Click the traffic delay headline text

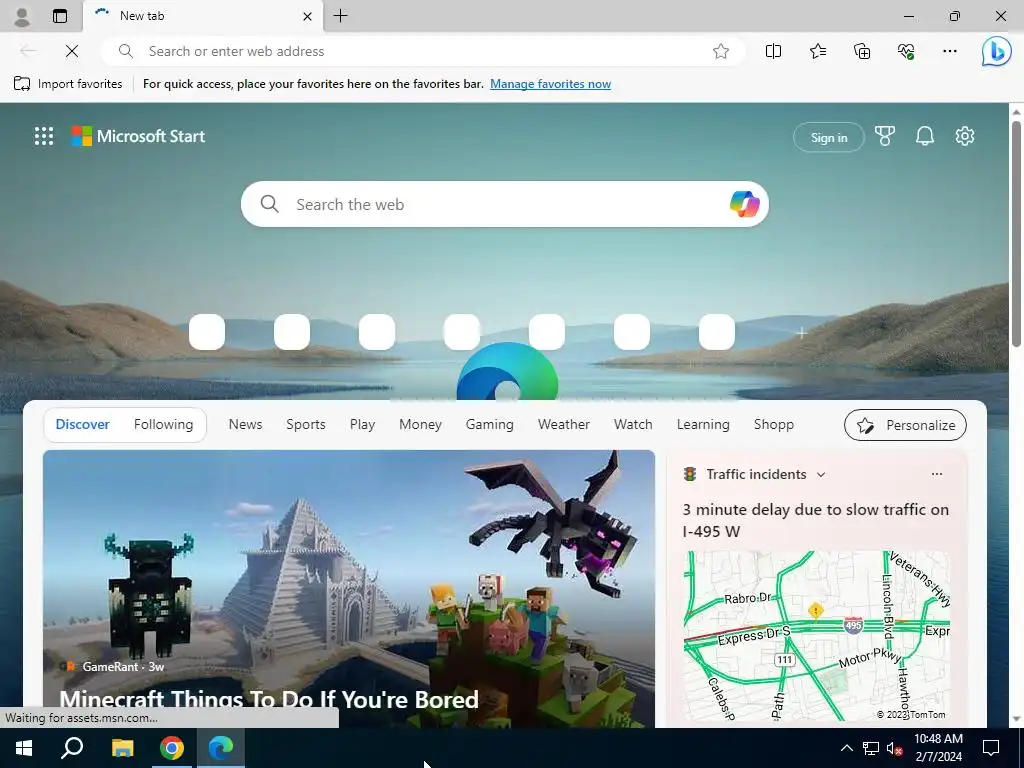point(816,520)
